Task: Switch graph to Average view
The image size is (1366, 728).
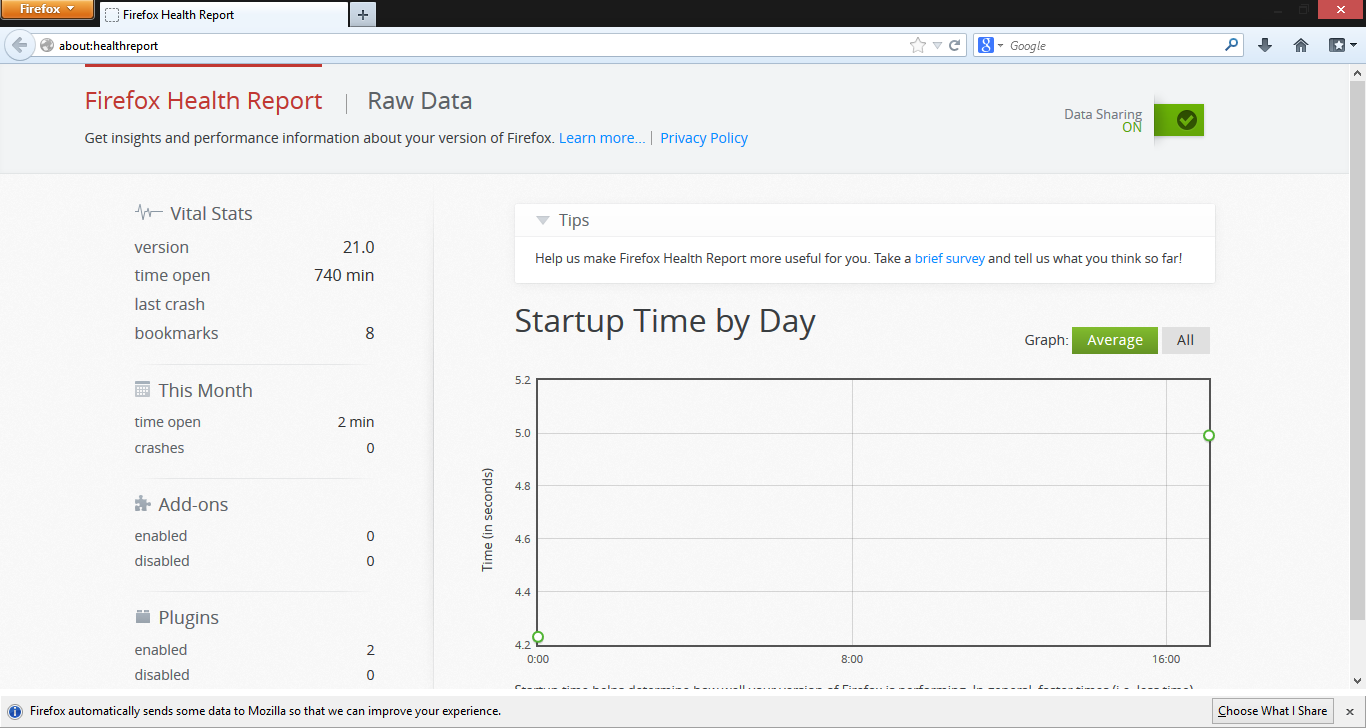Action: coord(1115,340)
